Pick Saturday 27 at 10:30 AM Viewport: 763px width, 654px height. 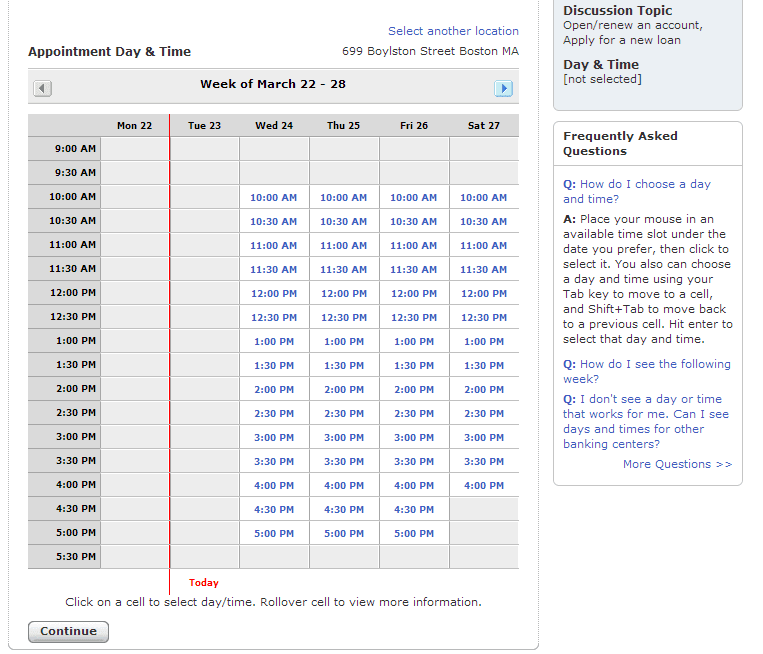(484, 222)
